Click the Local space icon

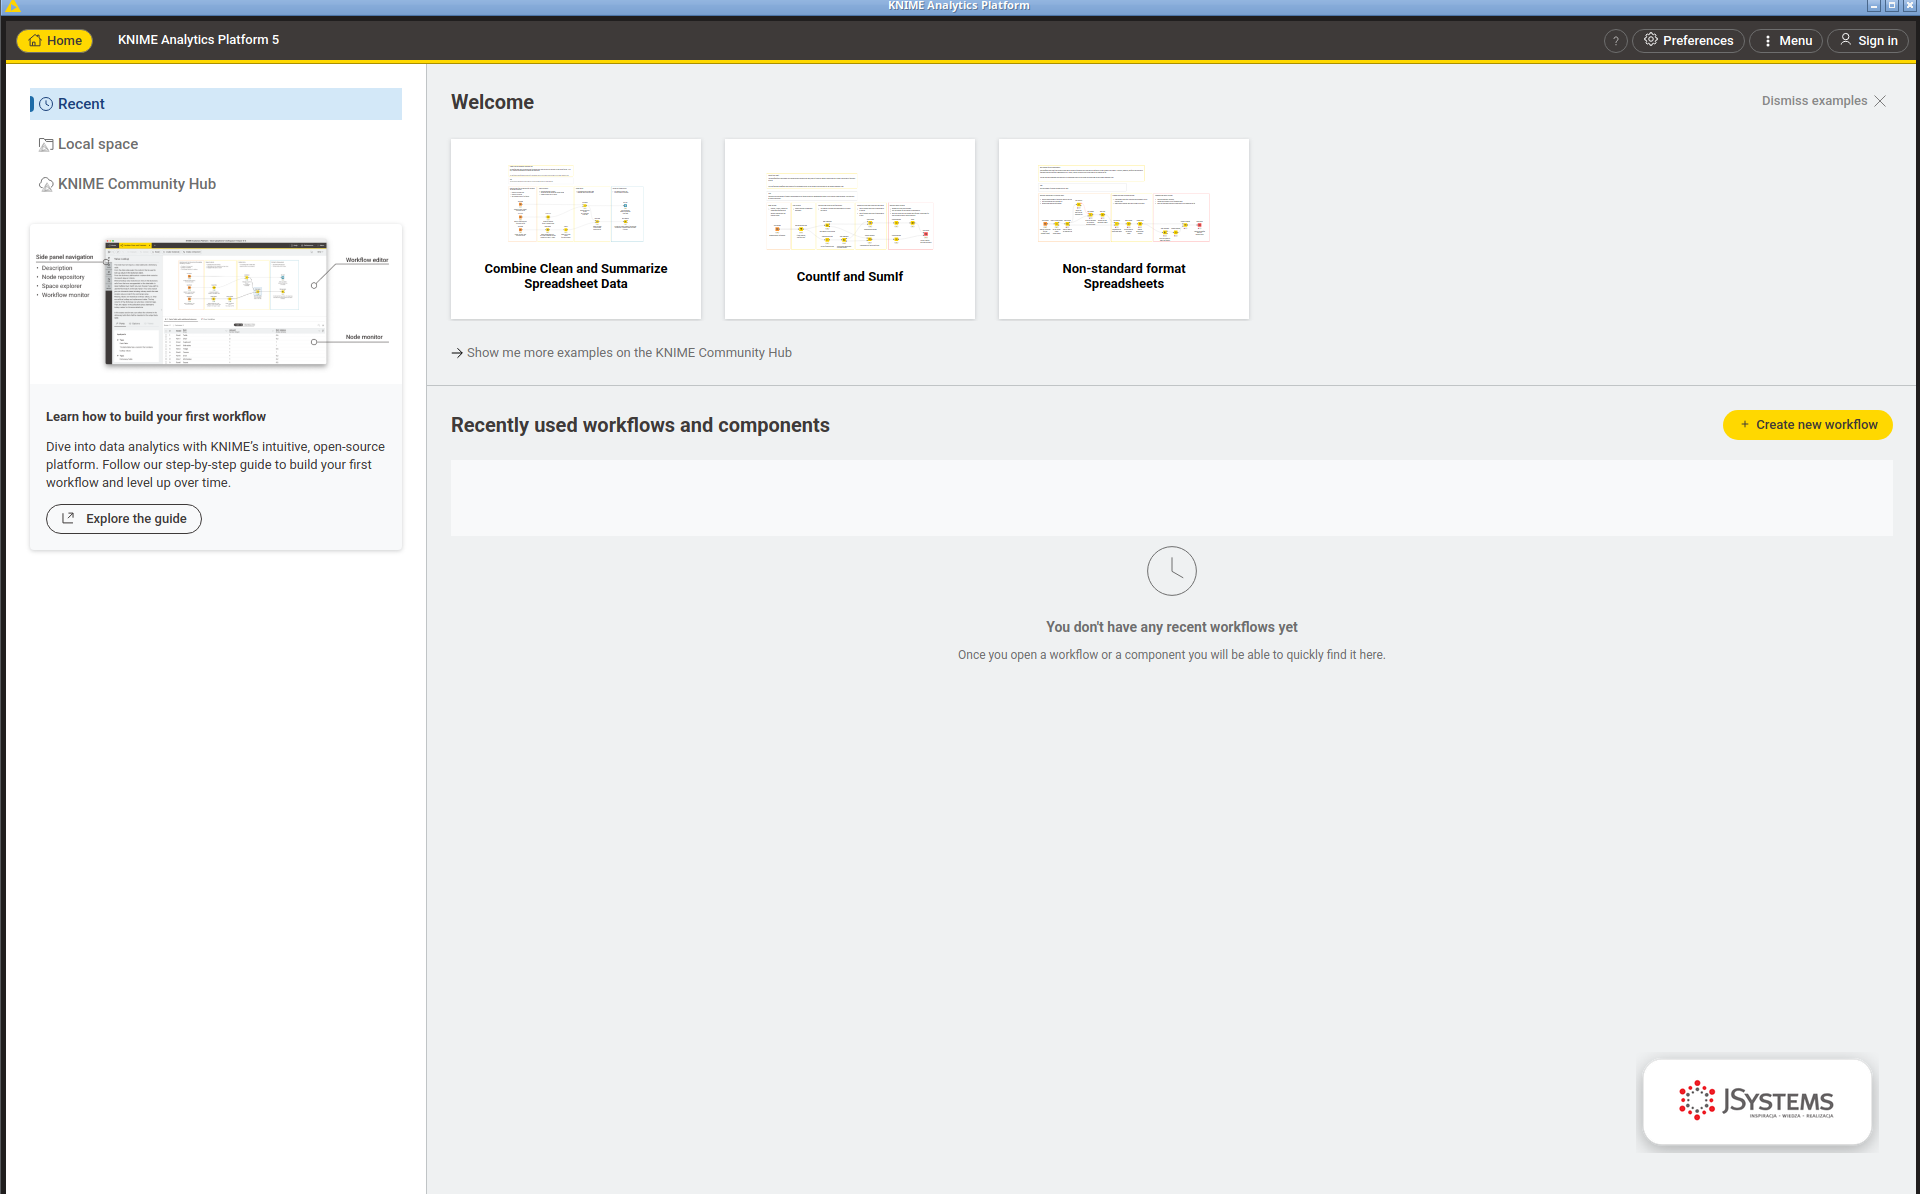tap(46, 144)
